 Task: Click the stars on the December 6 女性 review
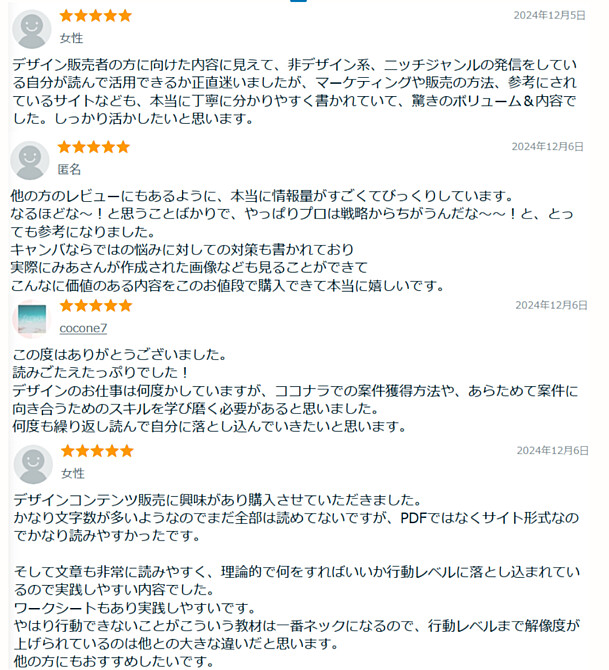coord(97,451)
